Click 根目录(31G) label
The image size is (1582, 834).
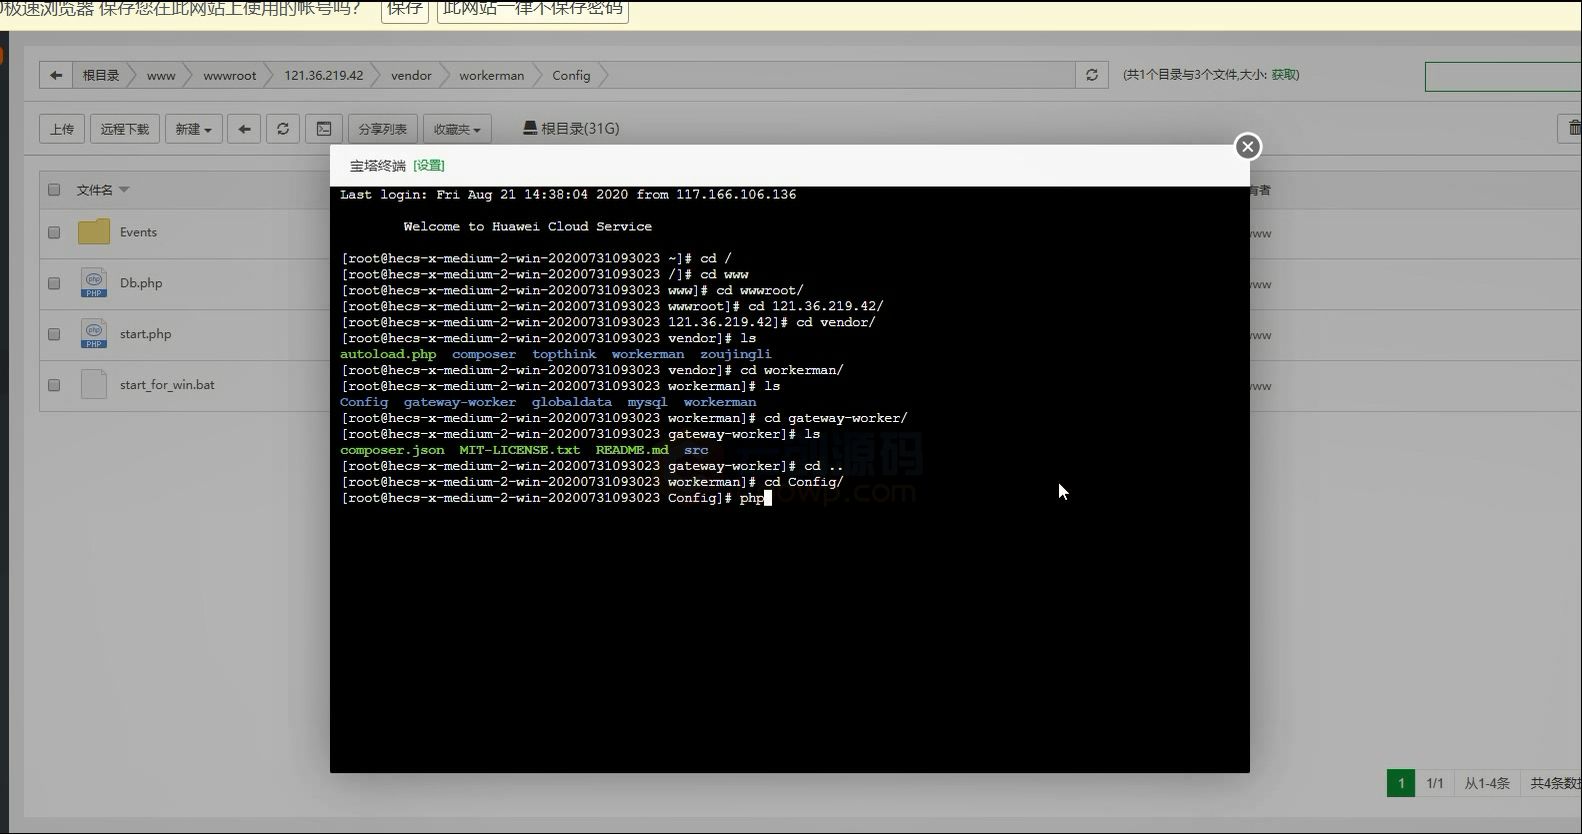click(580, 128)
